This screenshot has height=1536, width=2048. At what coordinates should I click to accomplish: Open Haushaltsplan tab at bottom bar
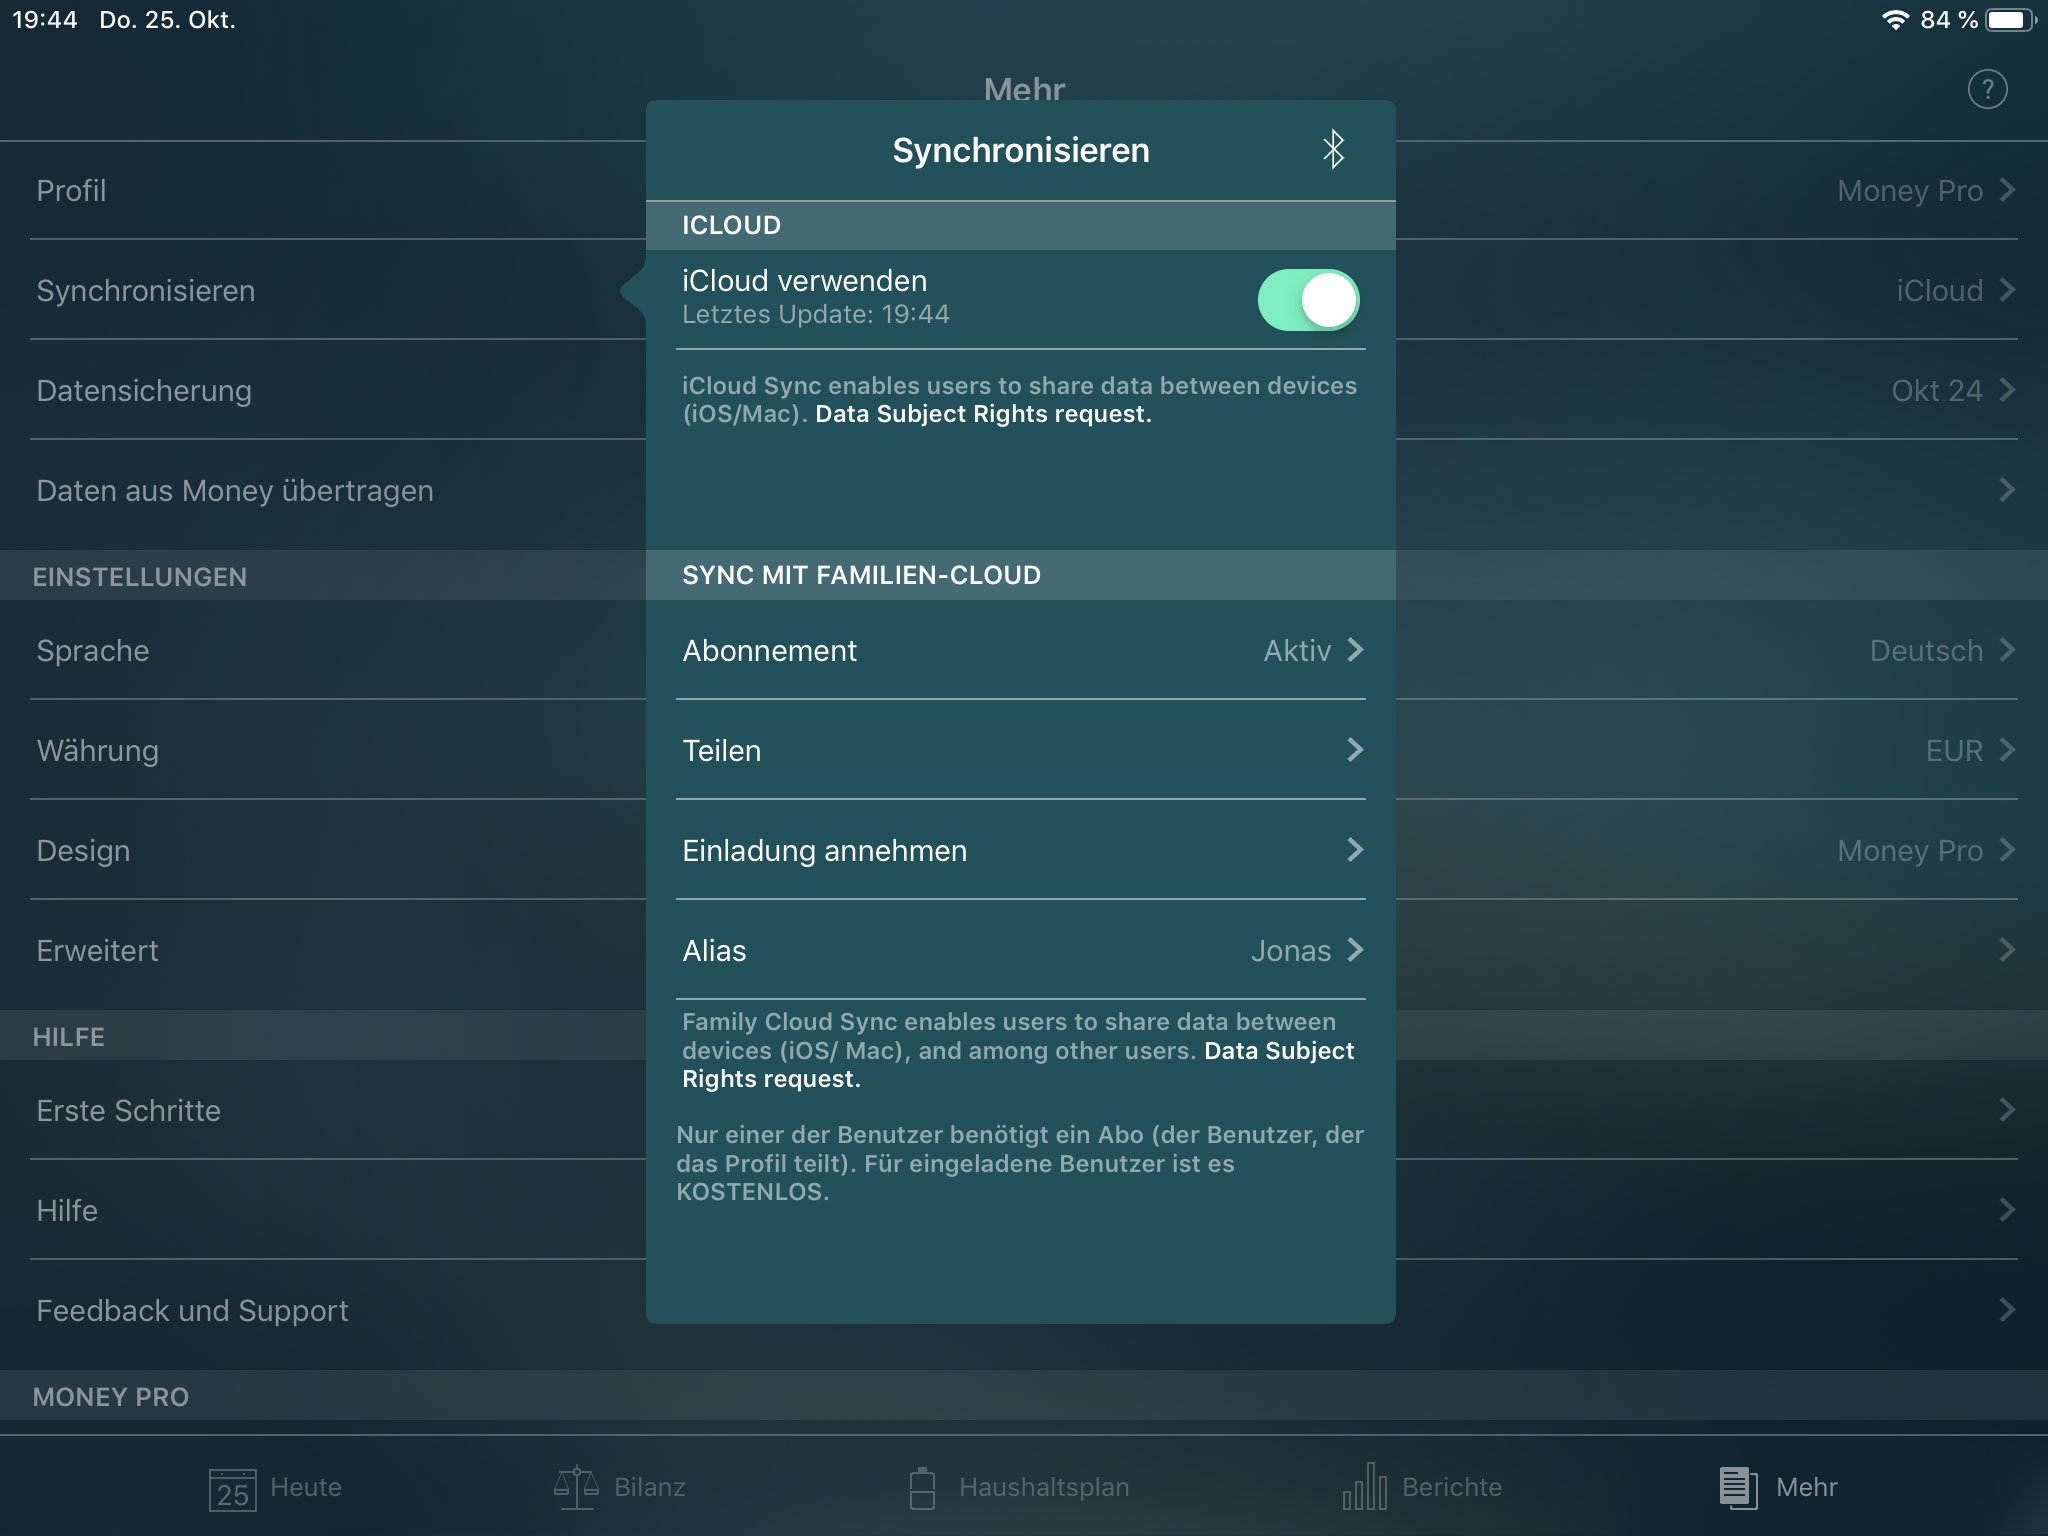click(x=1022, y=1484)
